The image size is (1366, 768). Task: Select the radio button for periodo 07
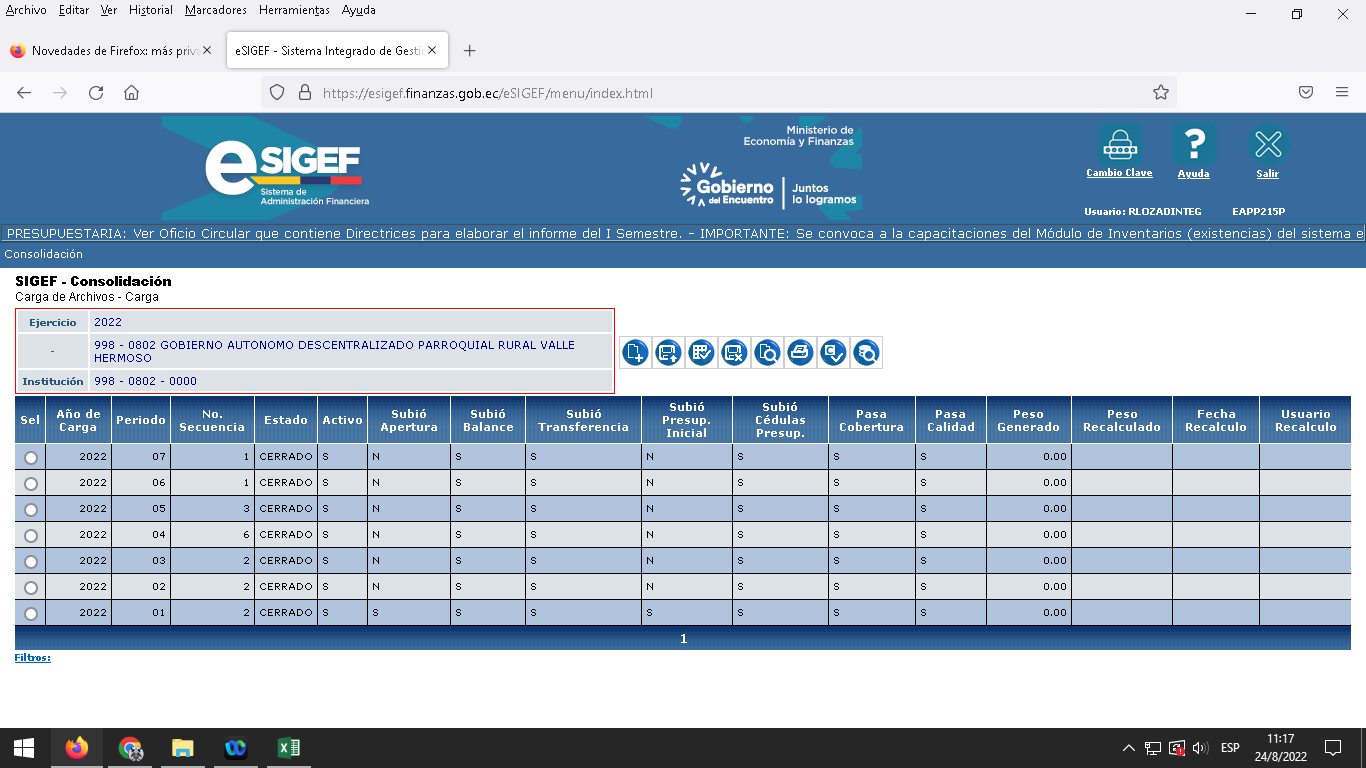(31, 457)
